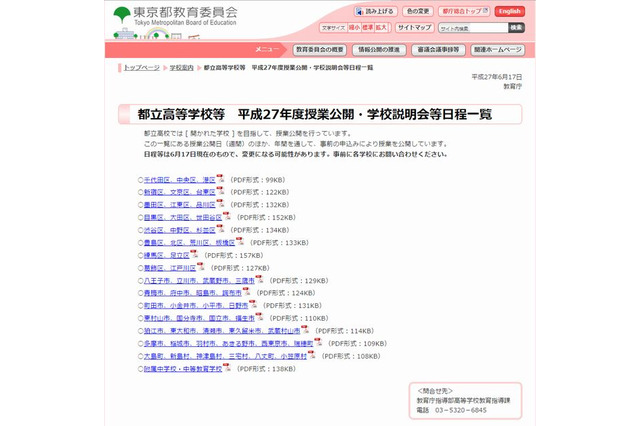The image size is (640, 426).
Task: Open the 色の変更 color change option
Action: [418, 11]
